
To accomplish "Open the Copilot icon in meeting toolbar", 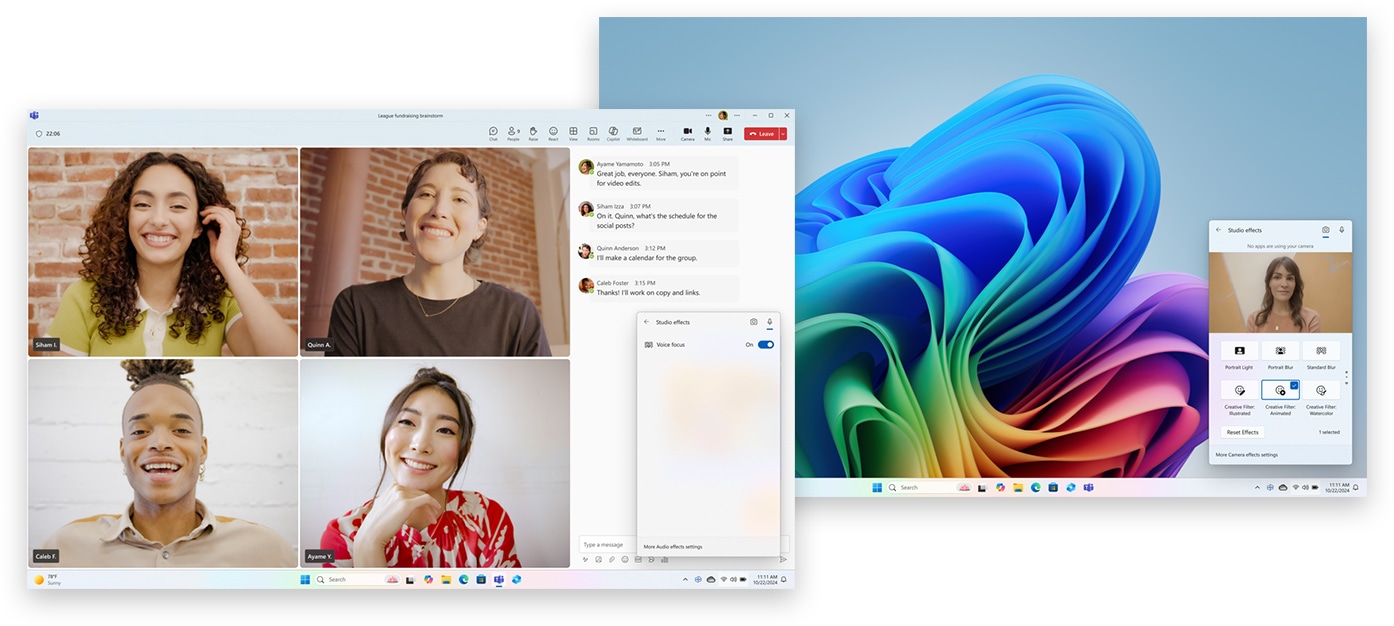I will tap(613, 133).
